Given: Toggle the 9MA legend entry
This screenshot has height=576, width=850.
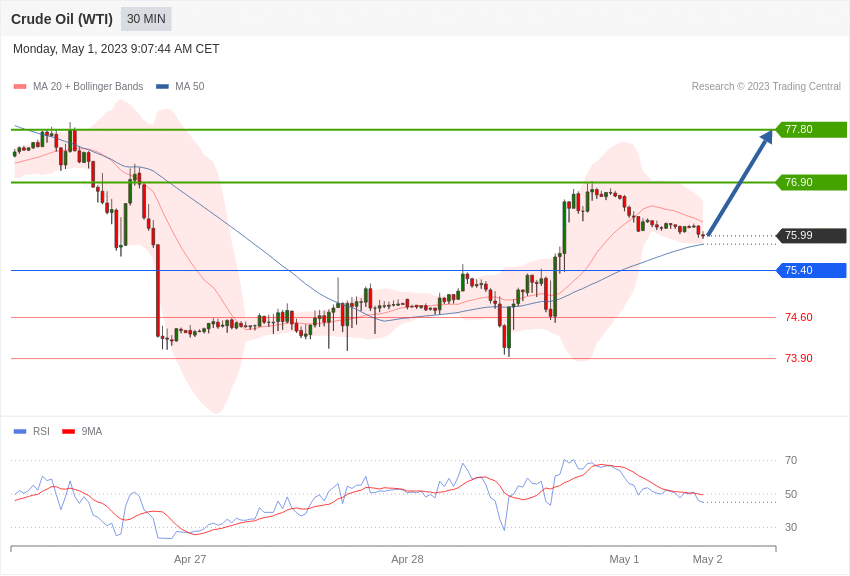Looking at the screenshot, I should tap(82, 431).
